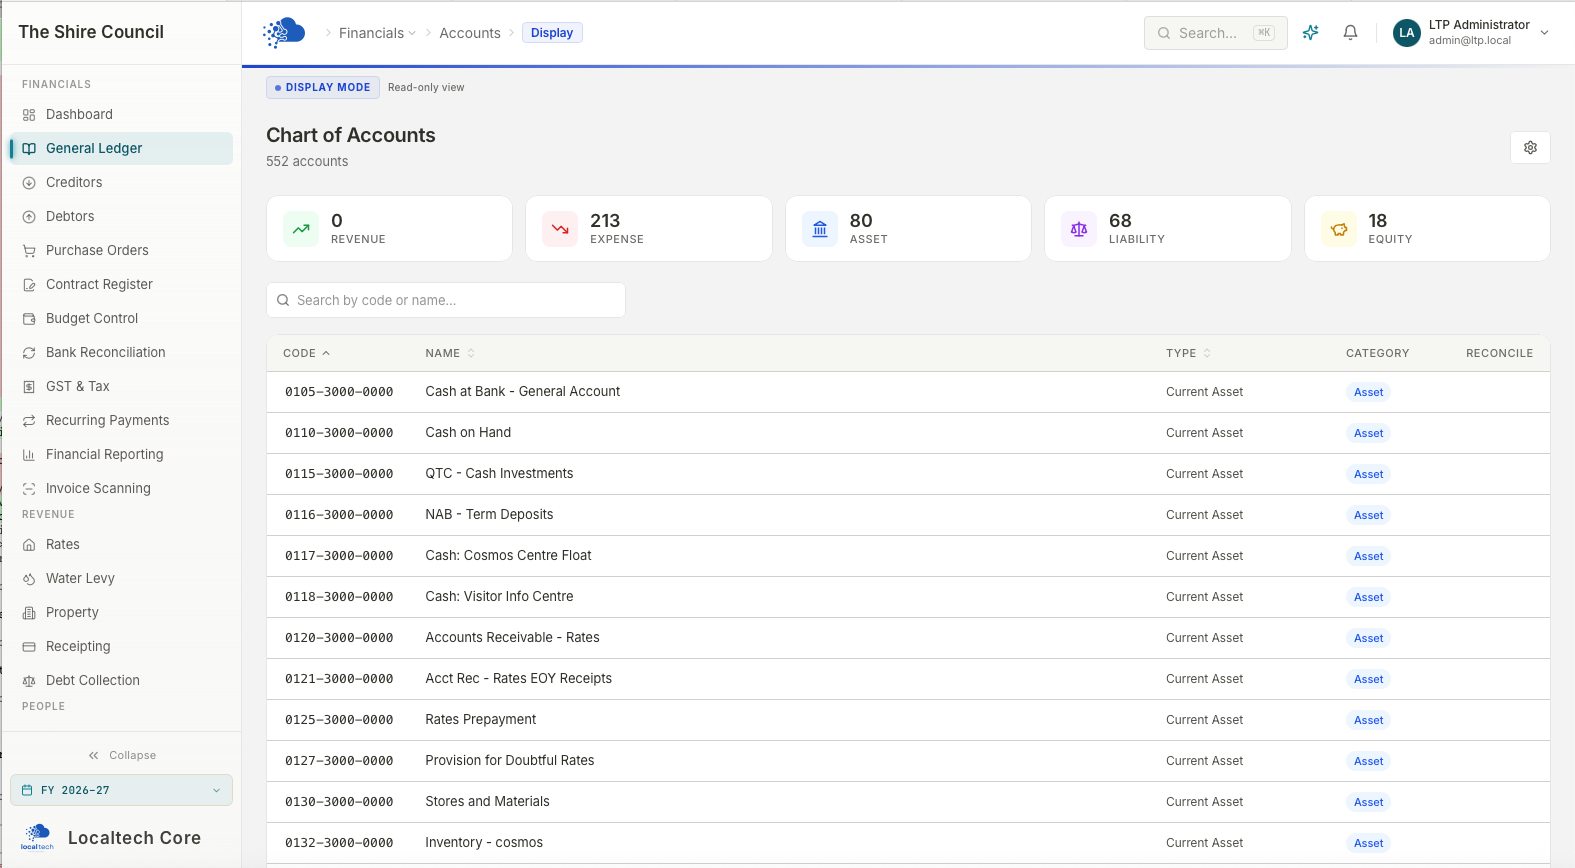Screen dimensions: 1575x868
Task: Filter by the 80 Asset card
Action: point(908,229)
